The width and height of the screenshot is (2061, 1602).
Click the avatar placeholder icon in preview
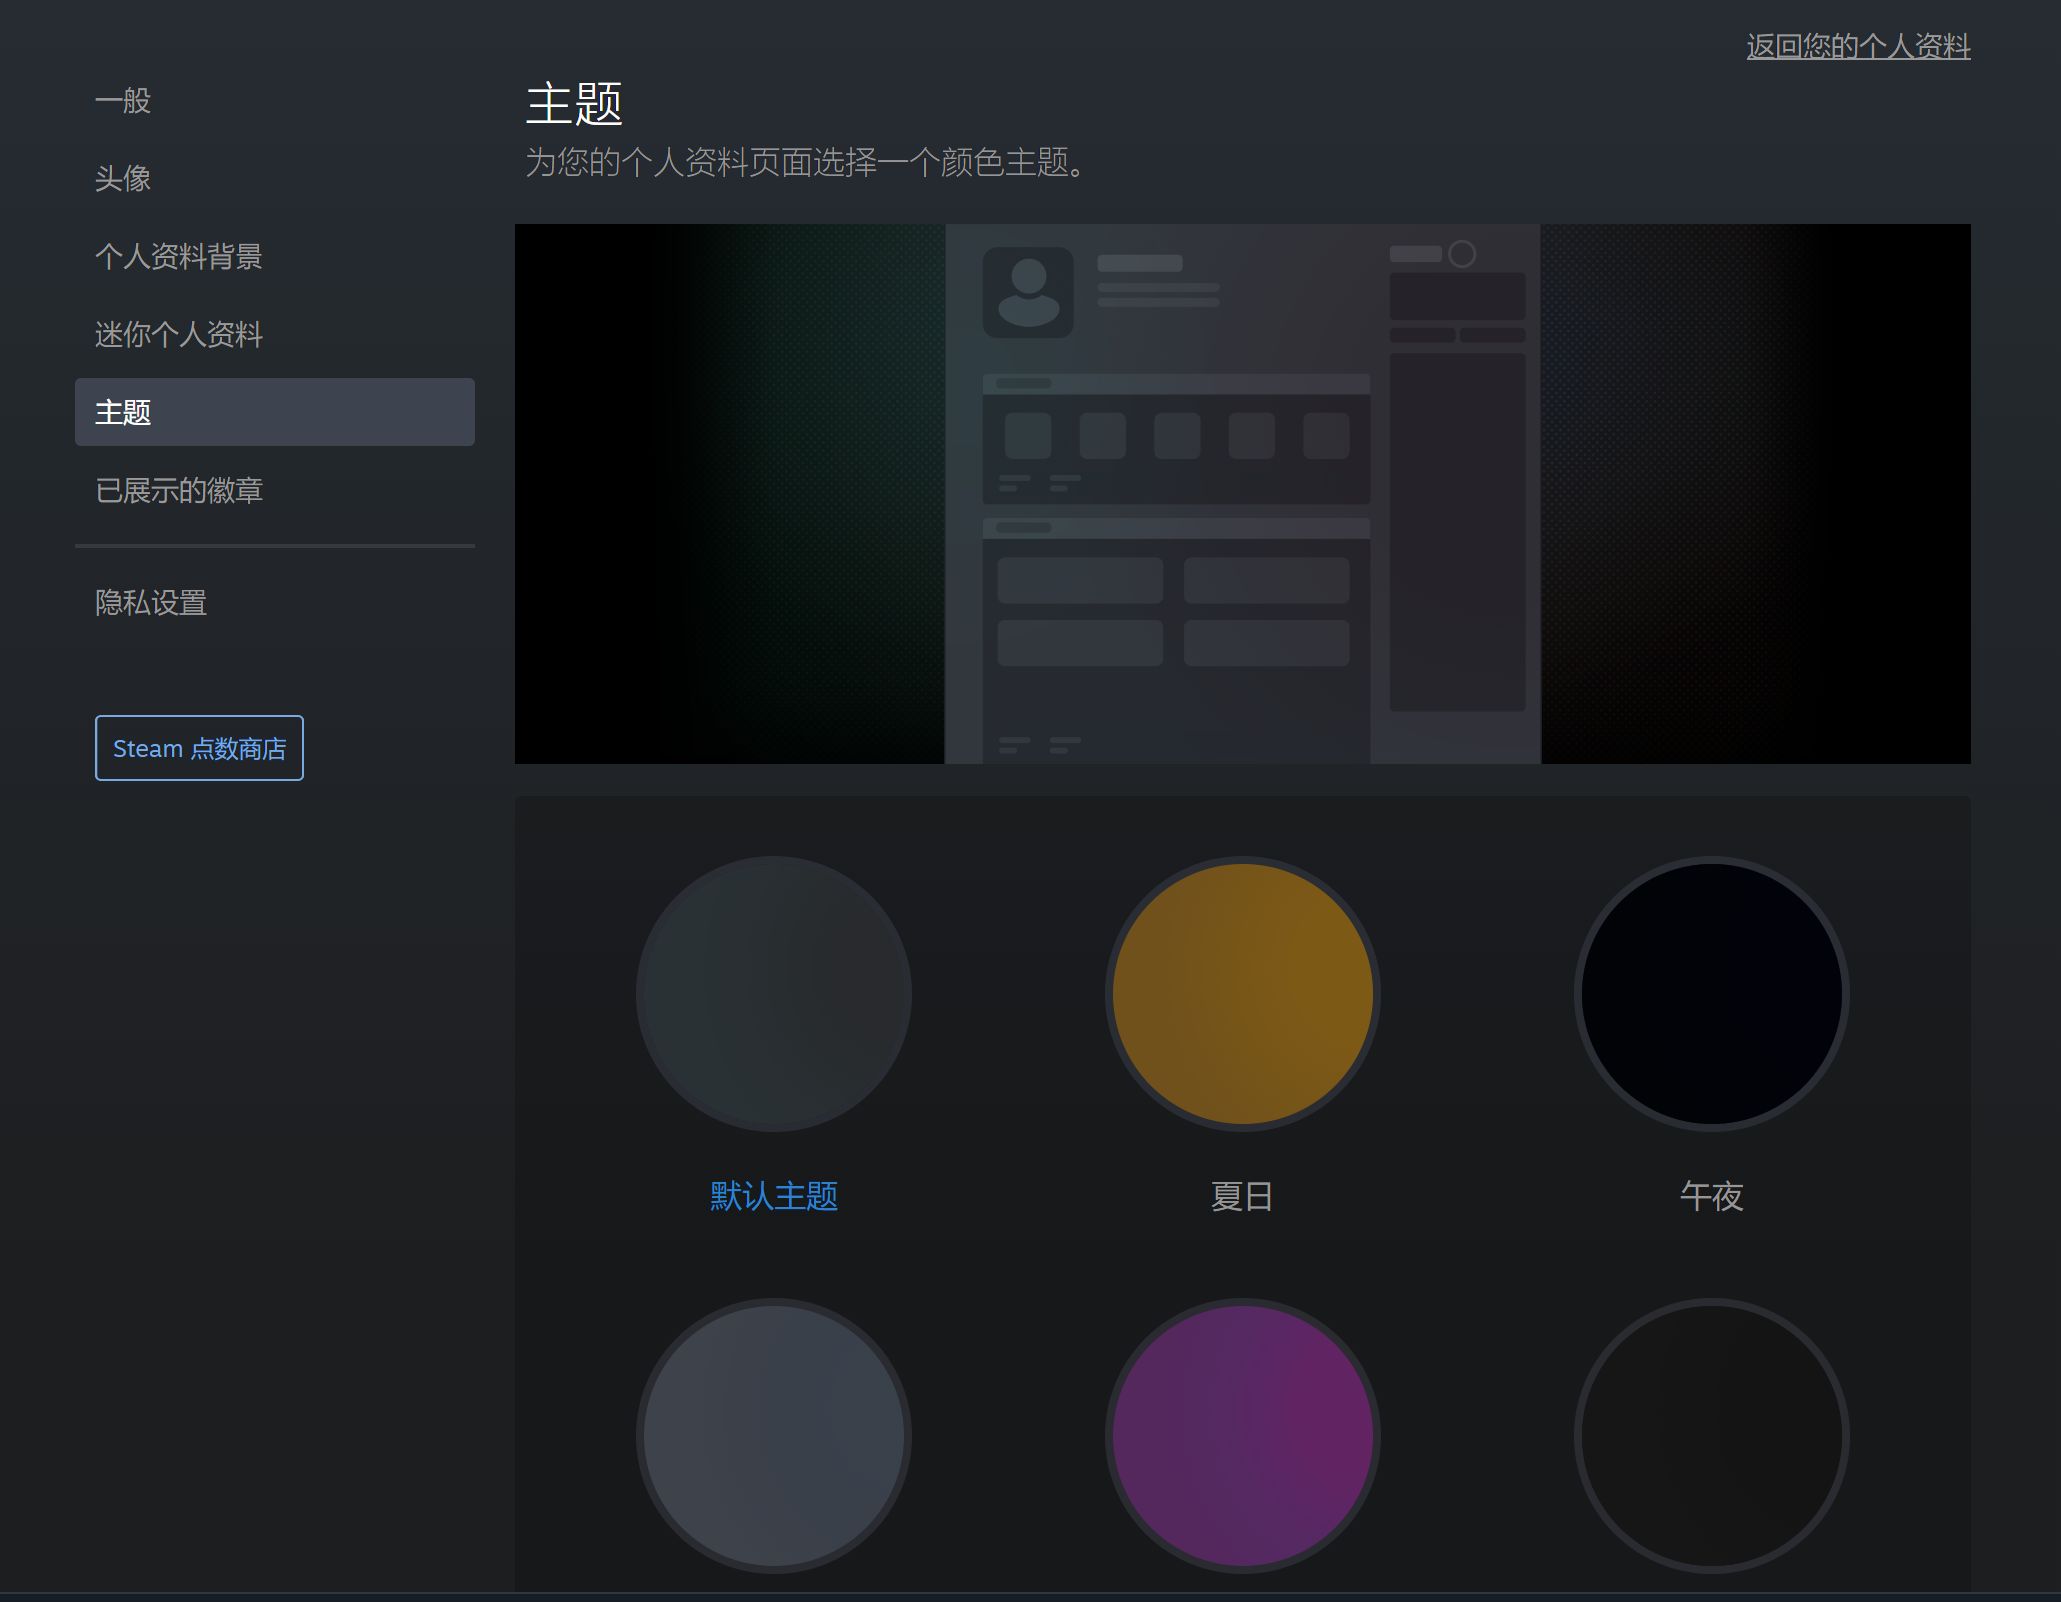[1029, 294]
